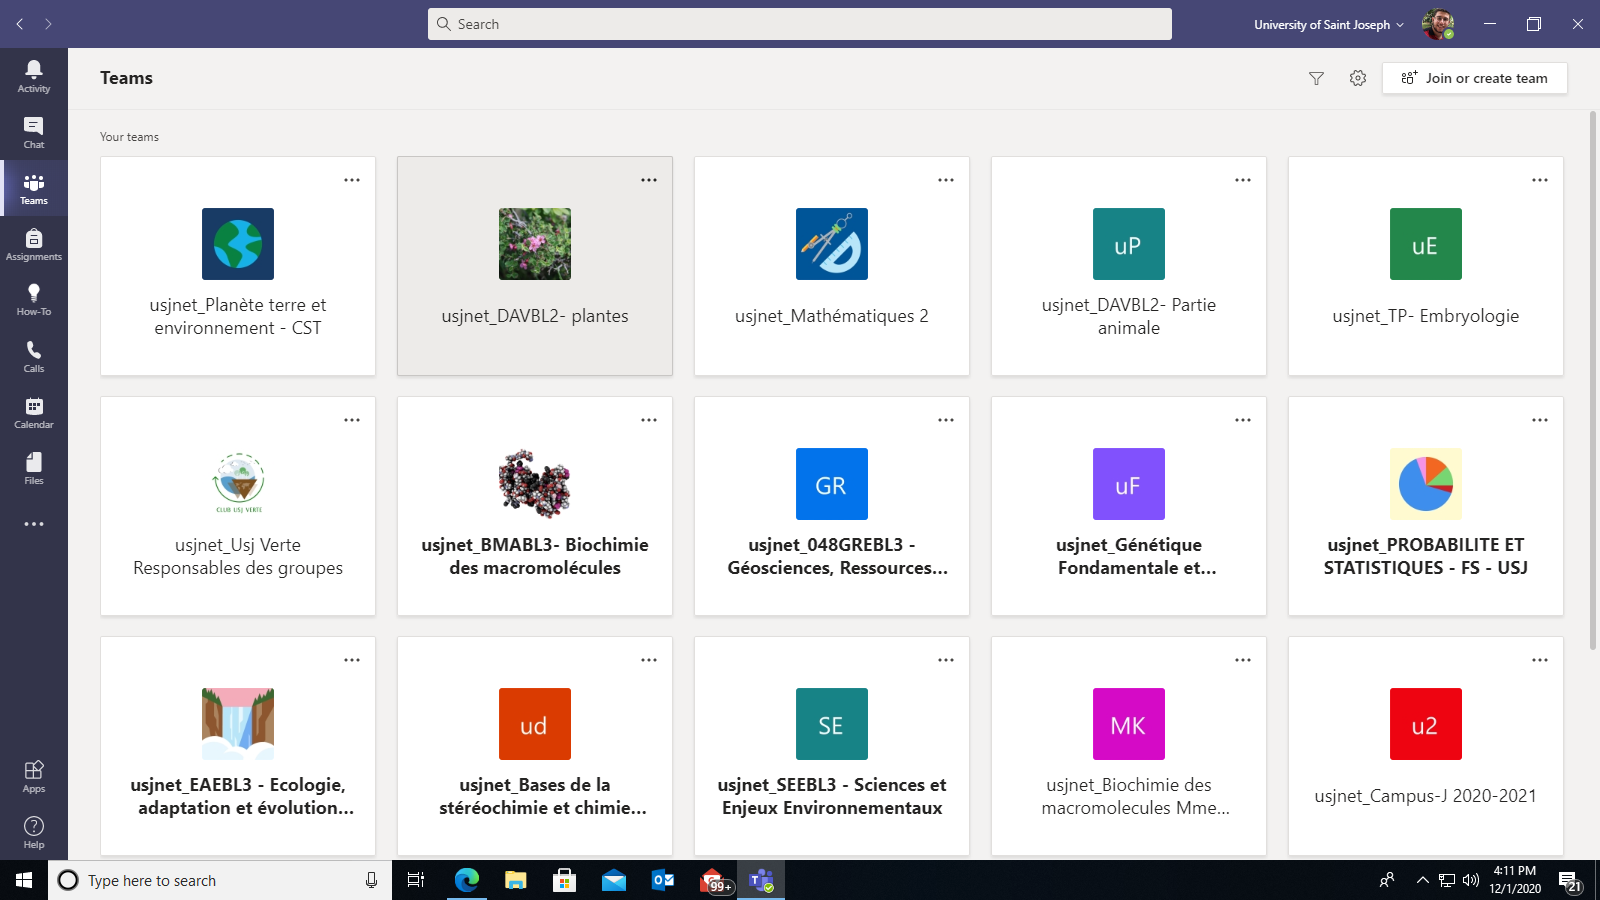Open manage teams settings gear
This screenshot has width=1600, height=900.
(1357, 78)
